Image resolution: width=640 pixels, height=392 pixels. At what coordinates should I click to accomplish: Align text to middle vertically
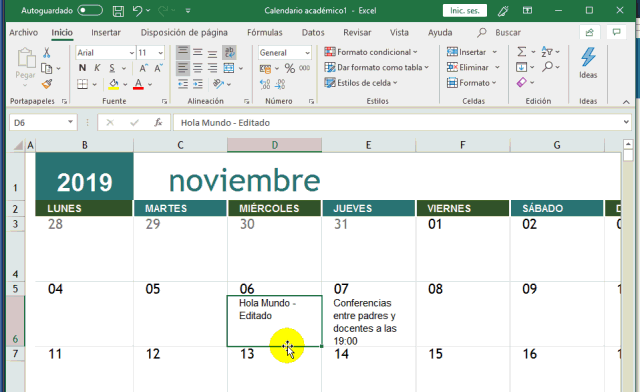pyautogui.click(x=198, y=52)
